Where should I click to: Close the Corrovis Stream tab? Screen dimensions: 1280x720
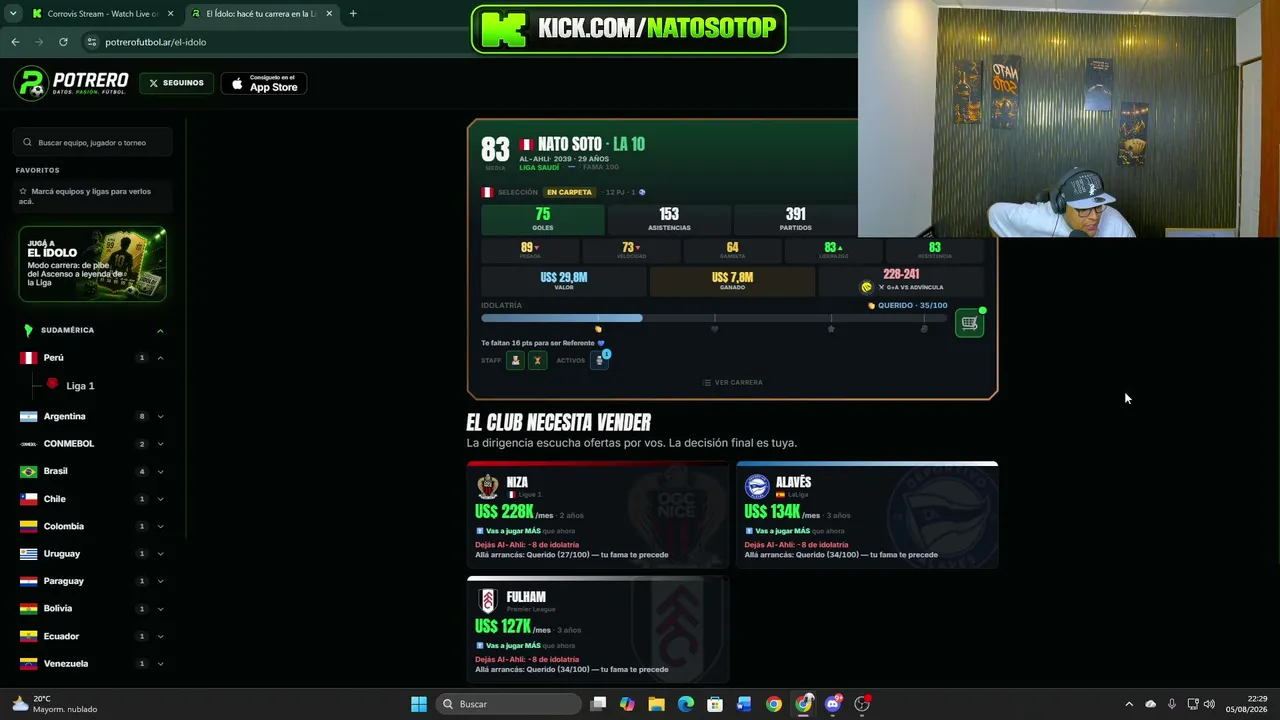(x=171, y=14)
